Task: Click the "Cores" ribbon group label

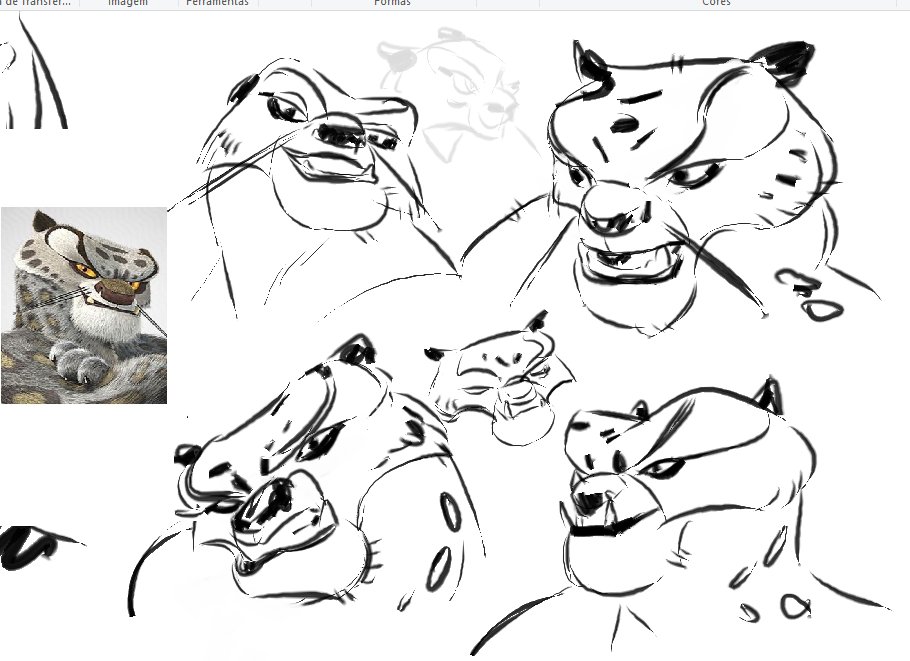Action: [x=716, y=3]
